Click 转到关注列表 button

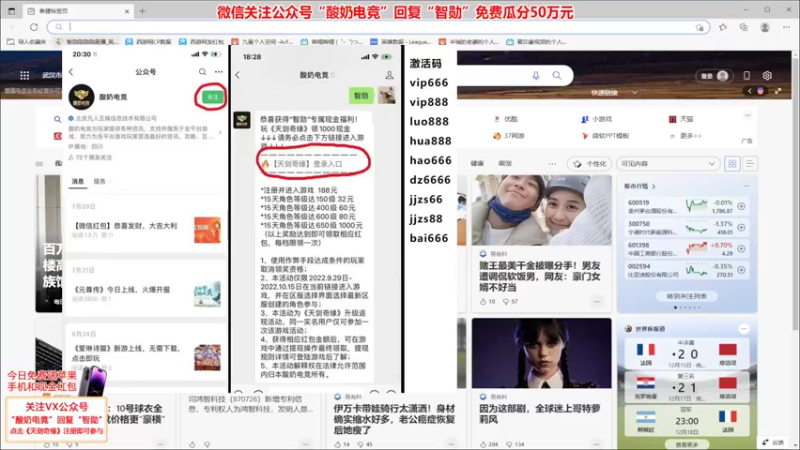(x=687, y=296)
